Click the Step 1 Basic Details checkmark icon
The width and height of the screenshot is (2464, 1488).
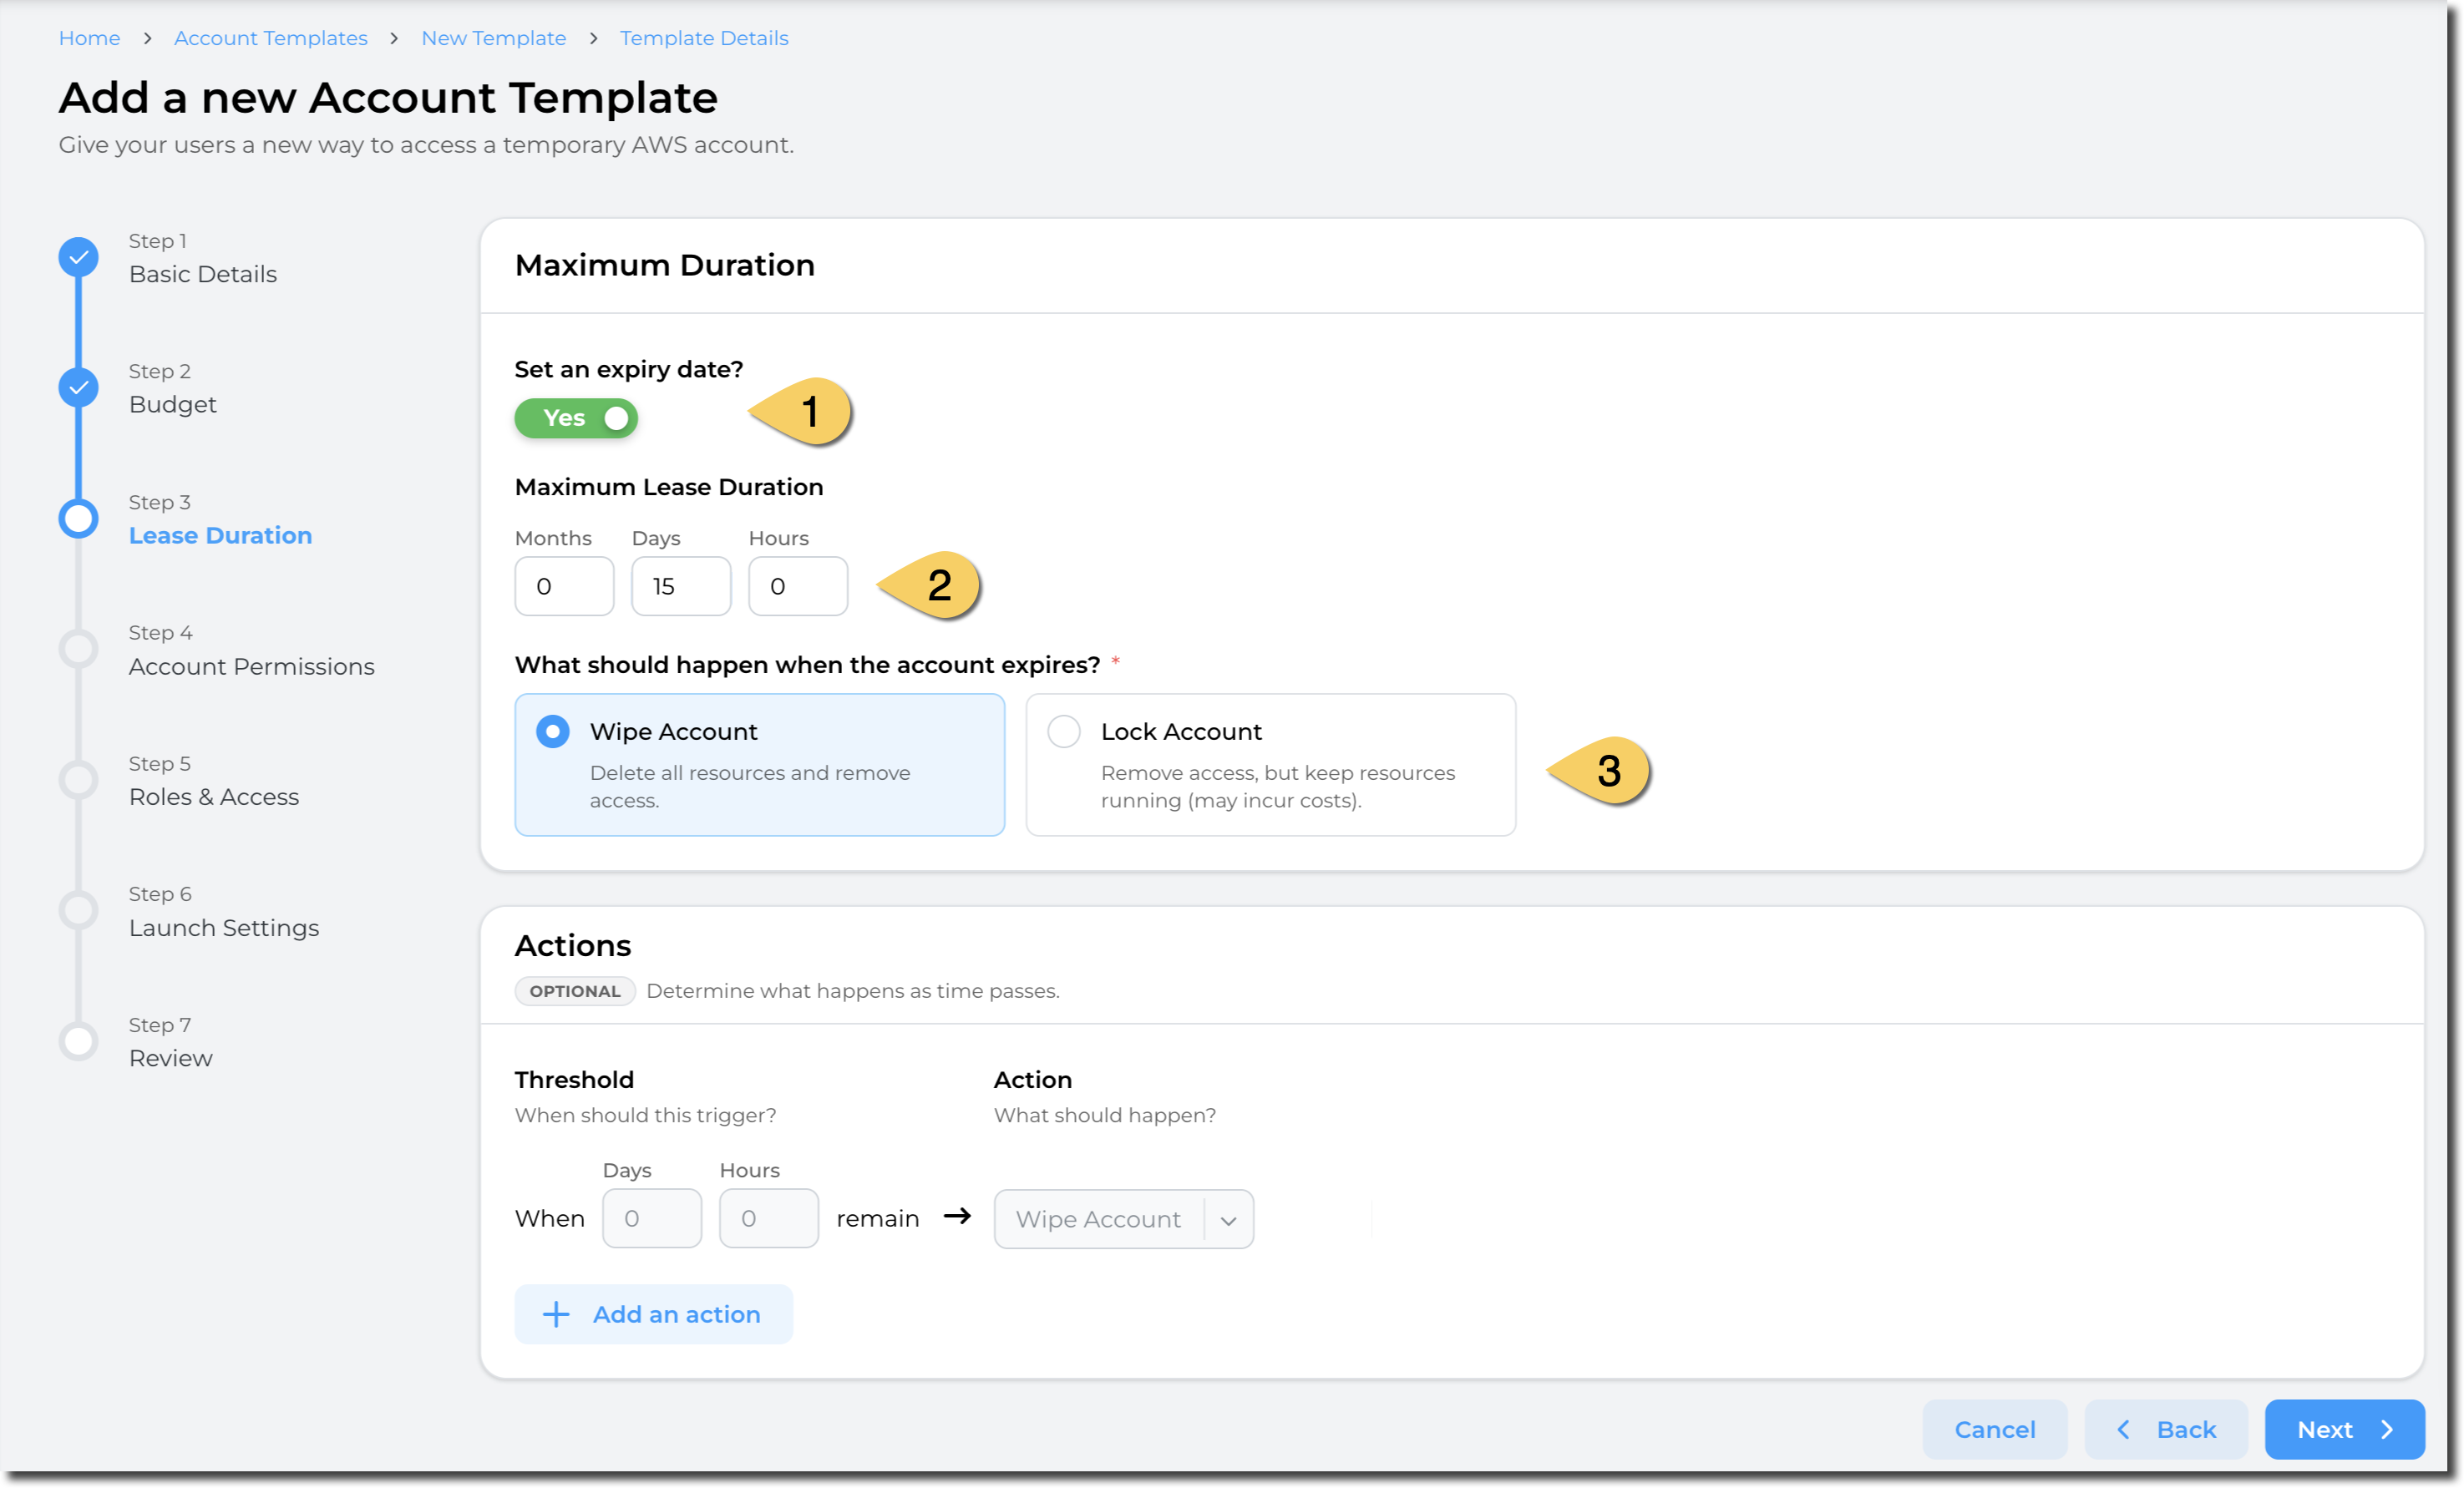point(78,257)
